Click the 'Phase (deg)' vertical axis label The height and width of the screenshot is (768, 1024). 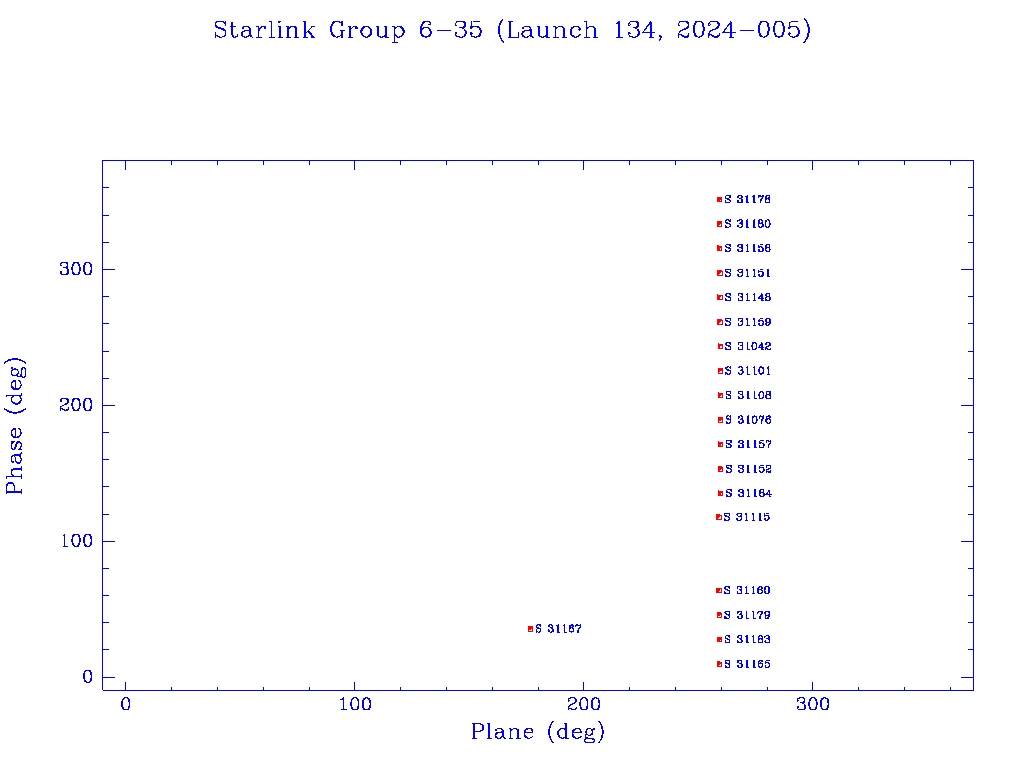click(14, 426)
